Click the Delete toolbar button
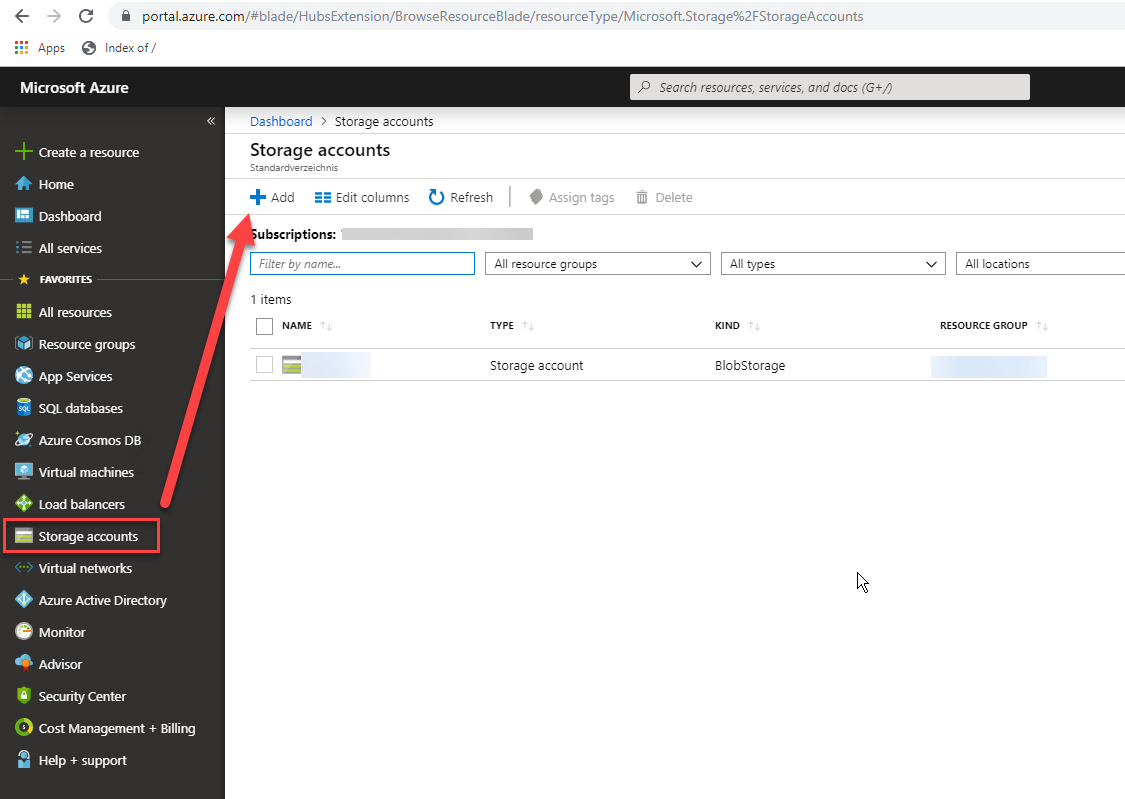 tap(664, 197)
